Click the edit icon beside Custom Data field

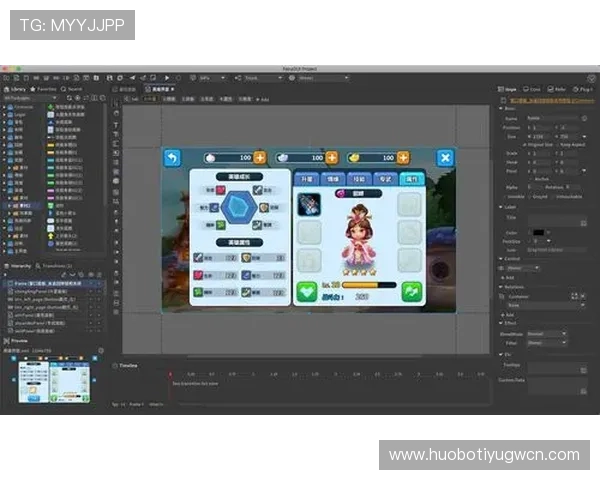[x=584, y=391]
